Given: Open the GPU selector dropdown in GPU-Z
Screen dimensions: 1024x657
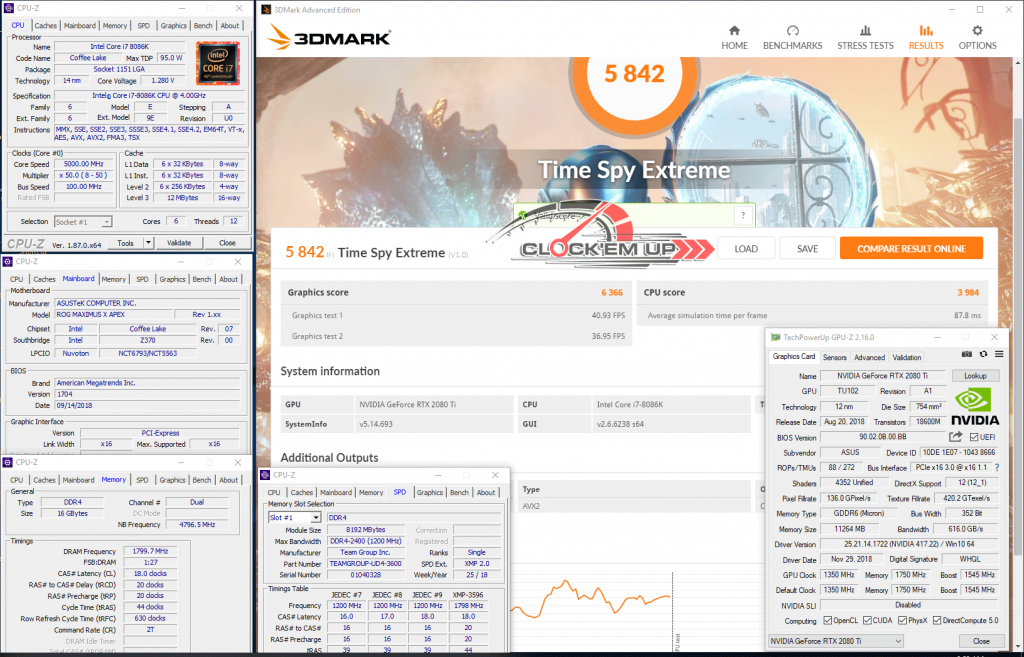Looking at the screenshot, I should [836, 641].
